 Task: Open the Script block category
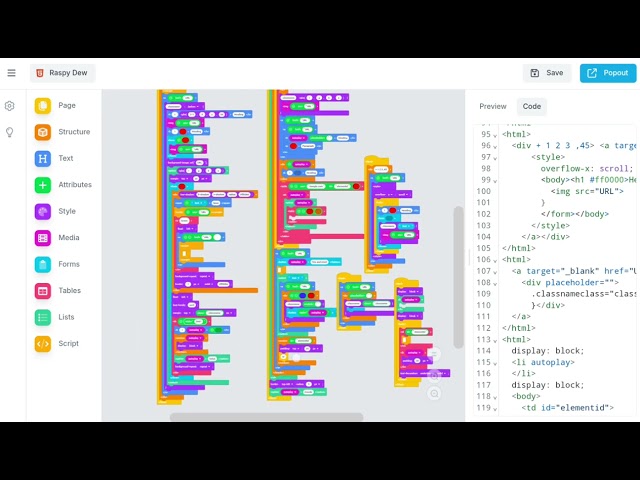click(x=57, y=344)
